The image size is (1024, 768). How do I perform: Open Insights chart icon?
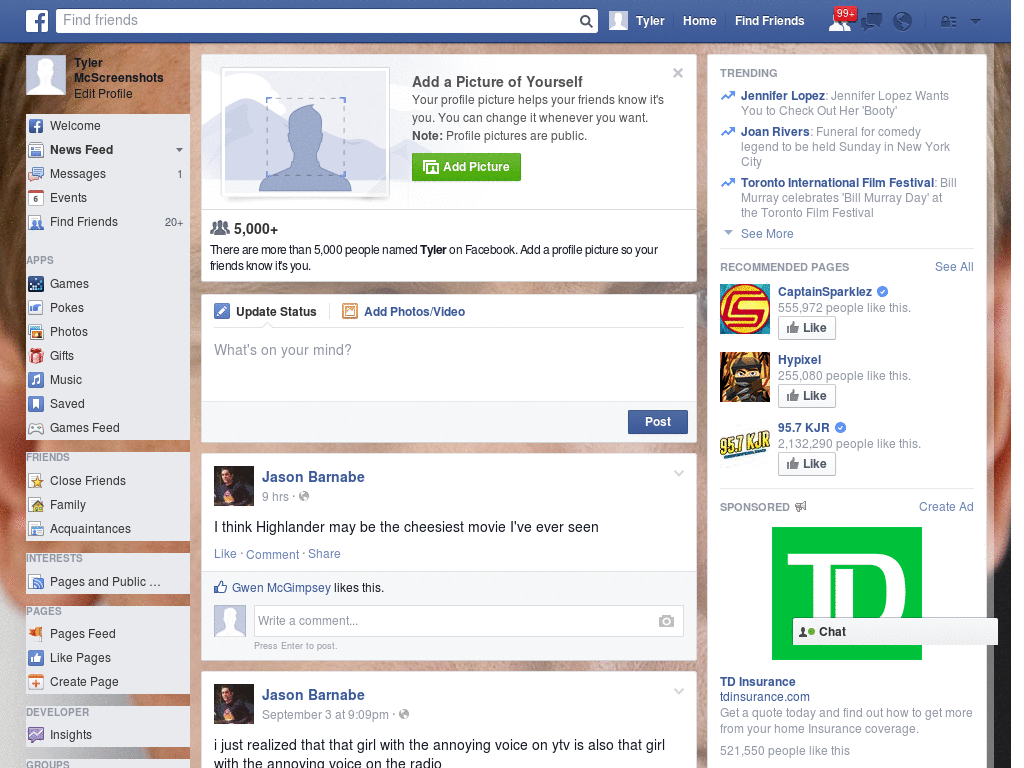coord(36,735)
